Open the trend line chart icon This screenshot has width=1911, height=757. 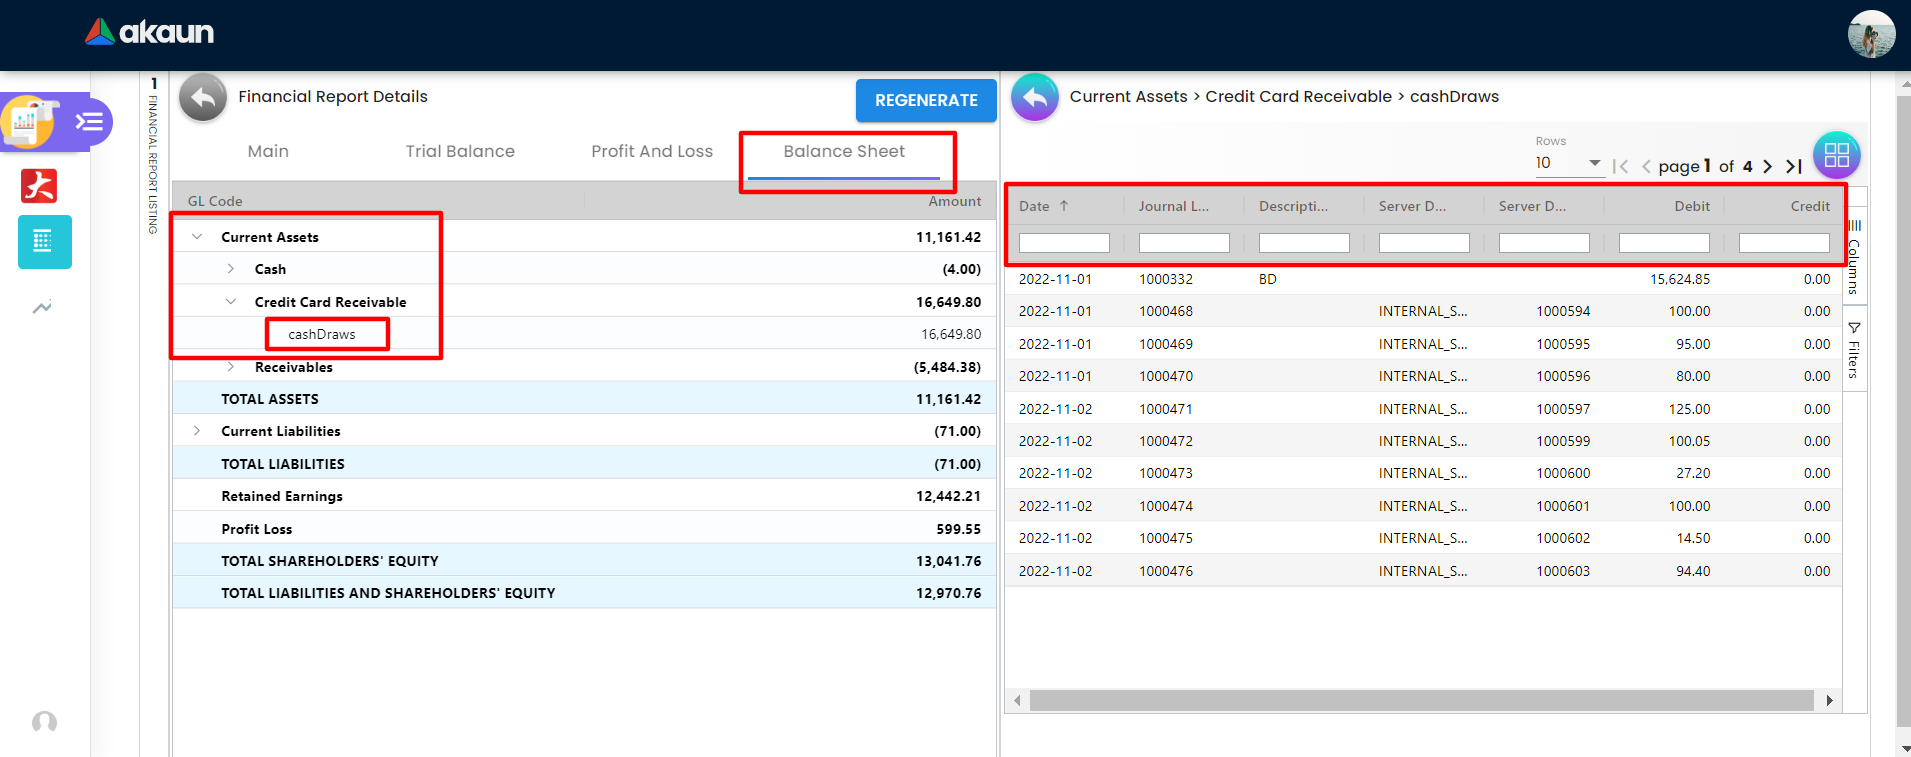[x=42, y=307]
